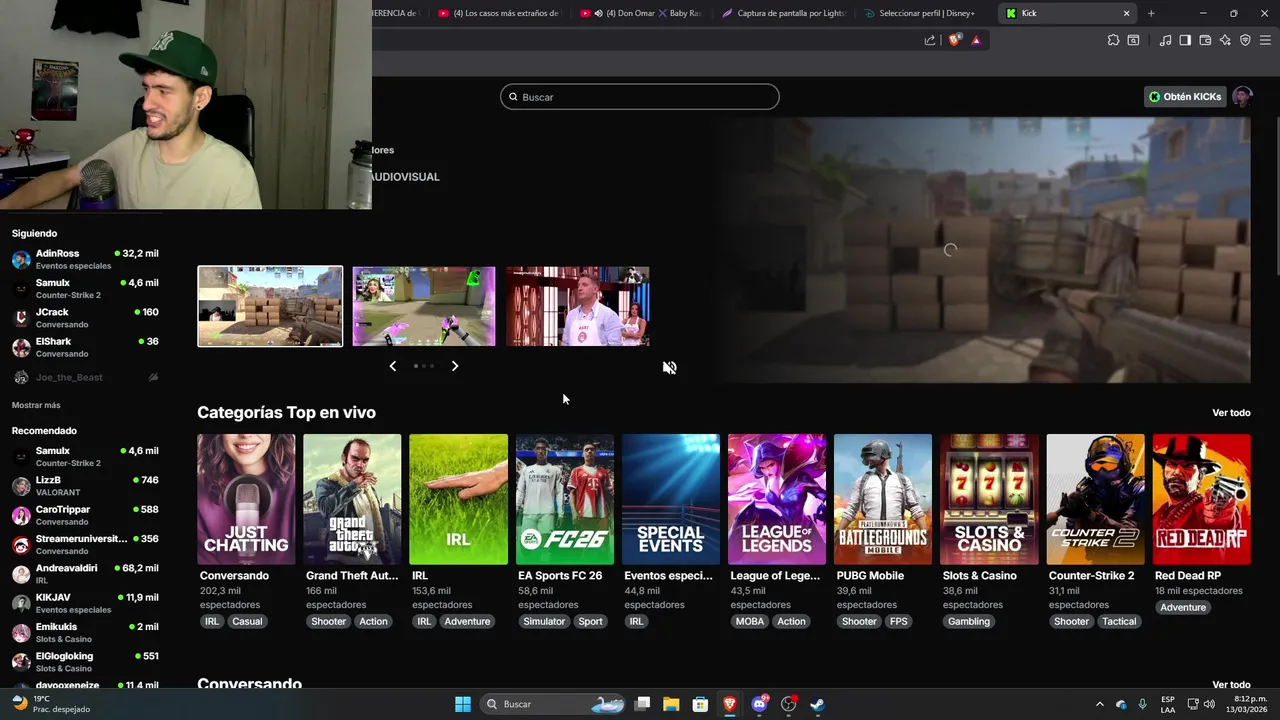The image size is (1280, 720).
Task: Open ElGlogloking recommended channel
Action: [x=85, y=661]
